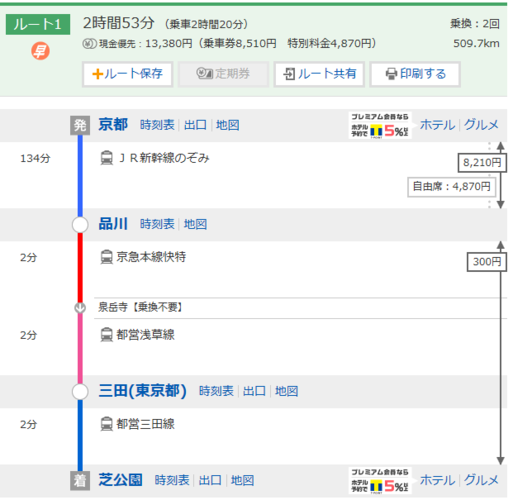
Task: Open the premium member banner beside 芝公園
Action: point(380,481)
